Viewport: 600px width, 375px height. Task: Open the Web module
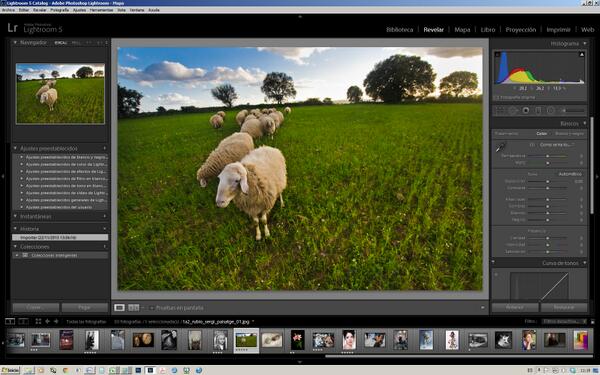click(x=587, y=29)
